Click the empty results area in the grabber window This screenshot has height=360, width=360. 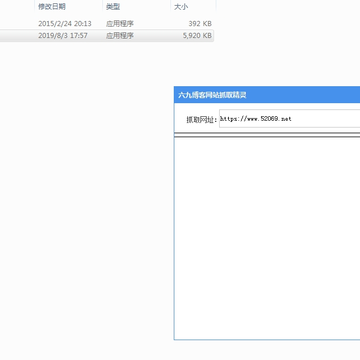[267, 239]
